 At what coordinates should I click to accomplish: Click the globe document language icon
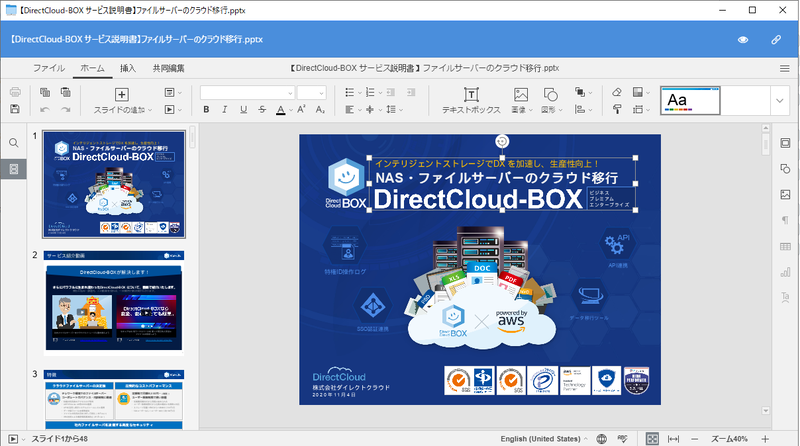click(602, 439)
